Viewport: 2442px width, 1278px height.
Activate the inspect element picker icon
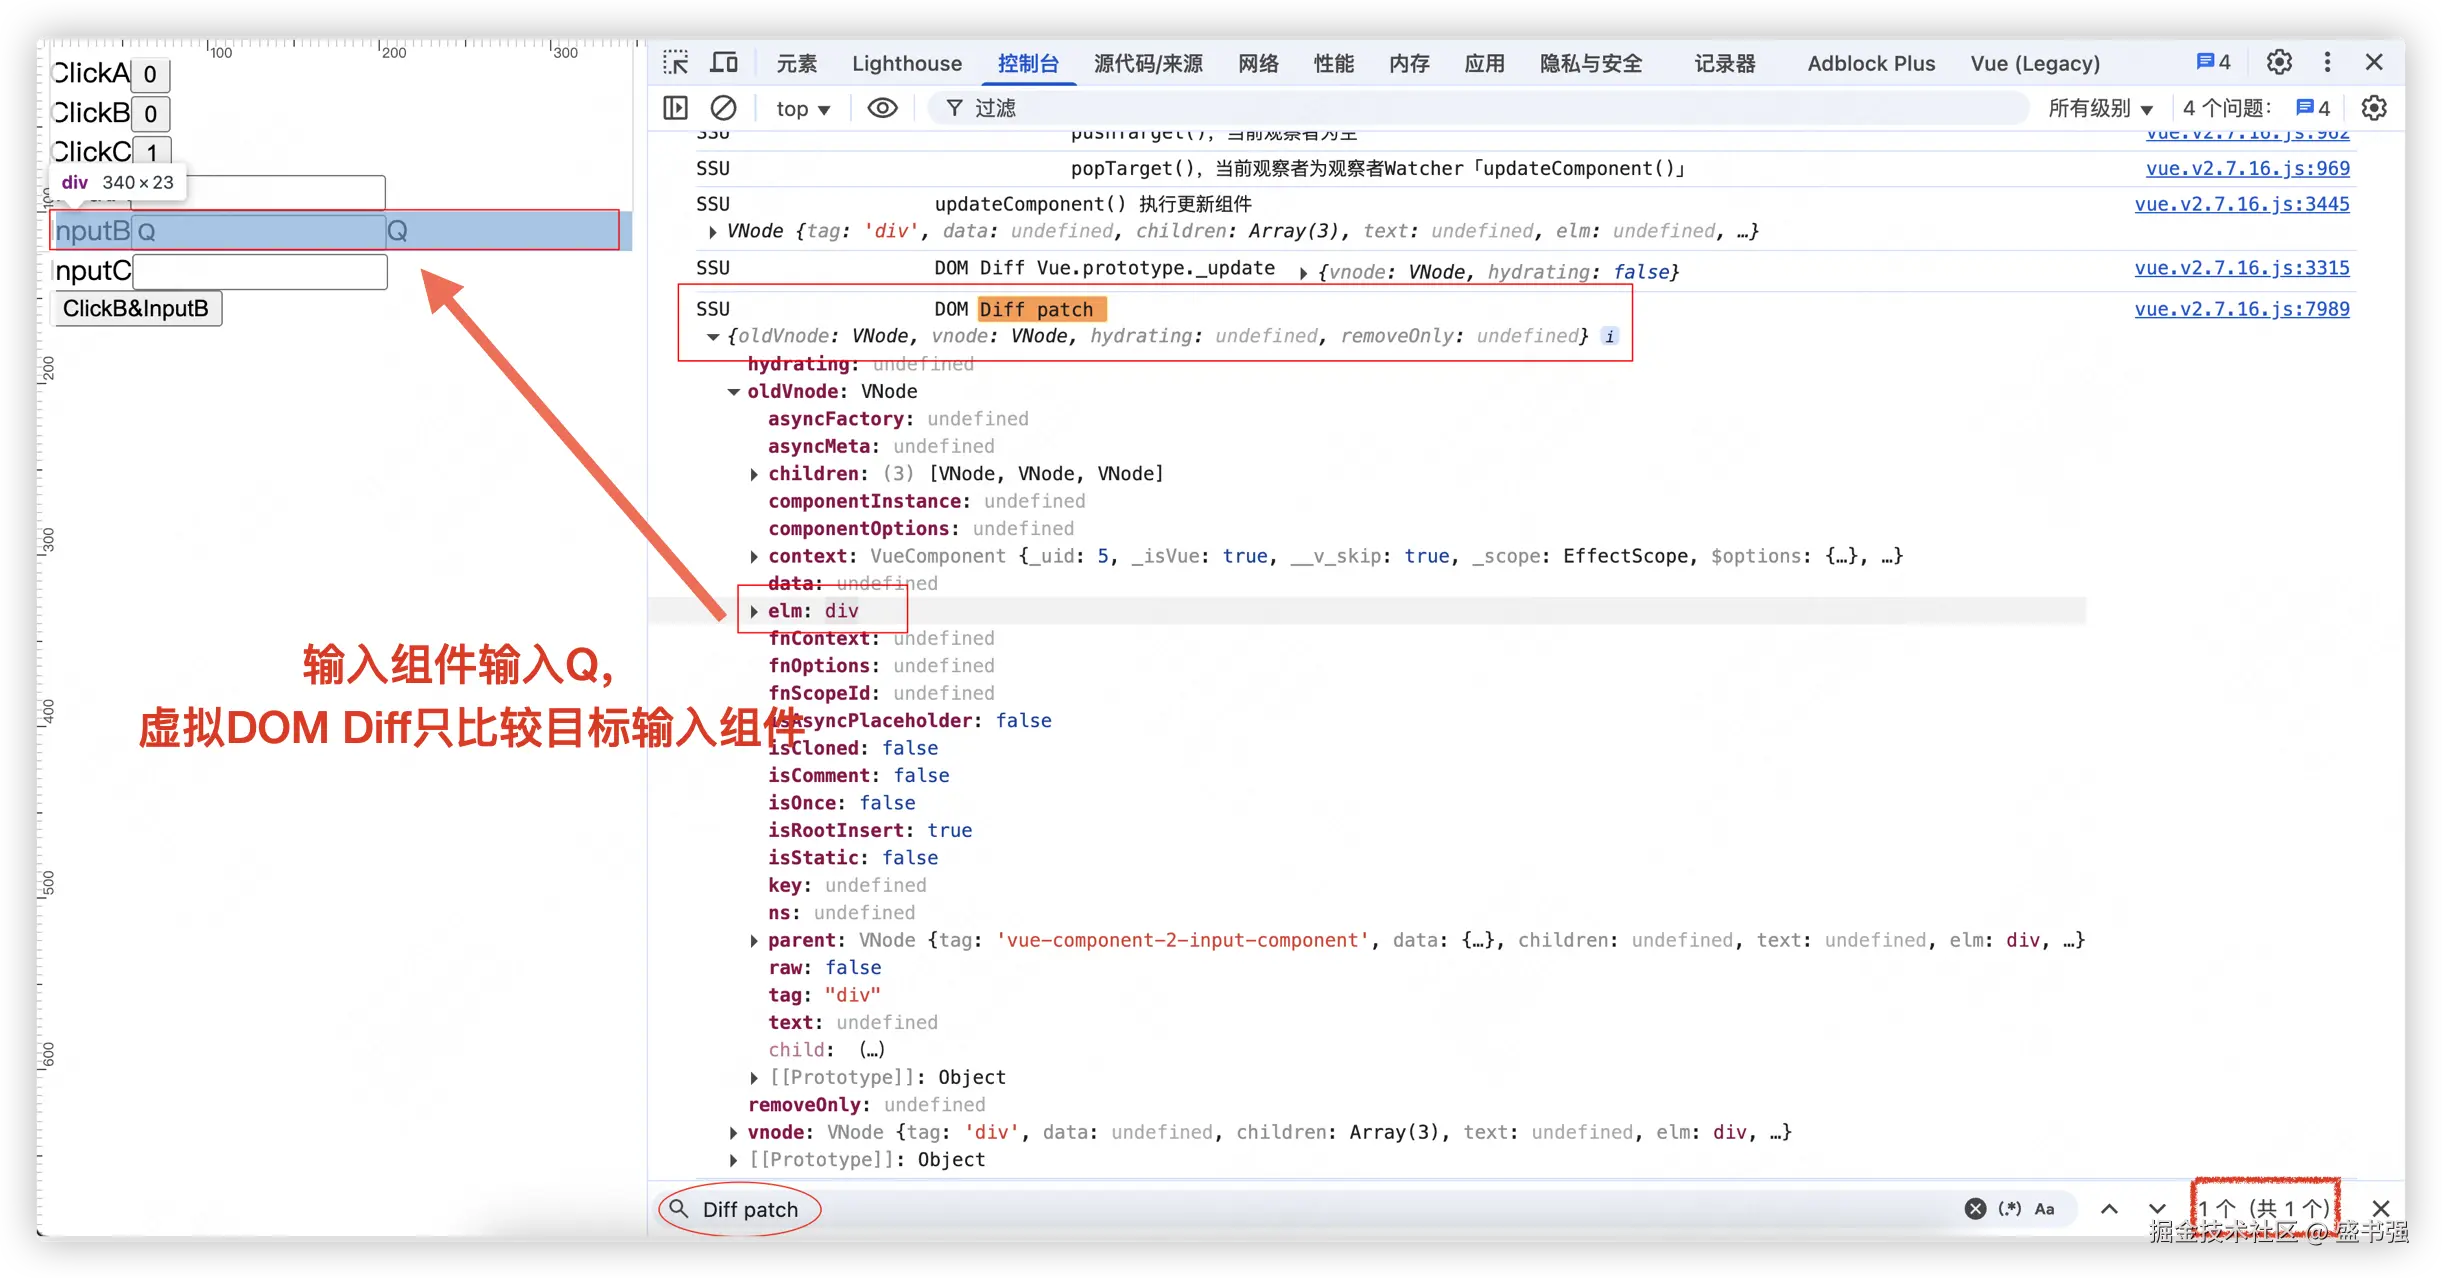pos(676,63)
